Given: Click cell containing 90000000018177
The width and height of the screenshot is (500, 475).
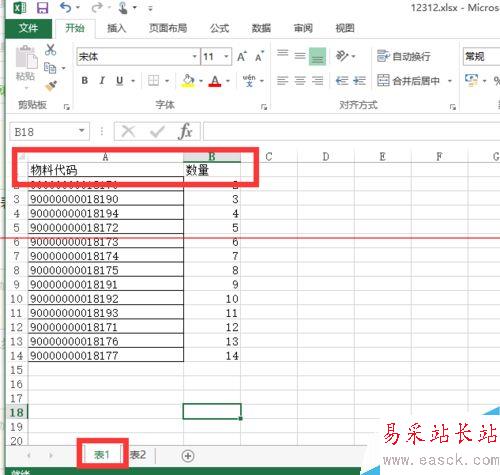Looking at the screenshot, I should 106,356.
